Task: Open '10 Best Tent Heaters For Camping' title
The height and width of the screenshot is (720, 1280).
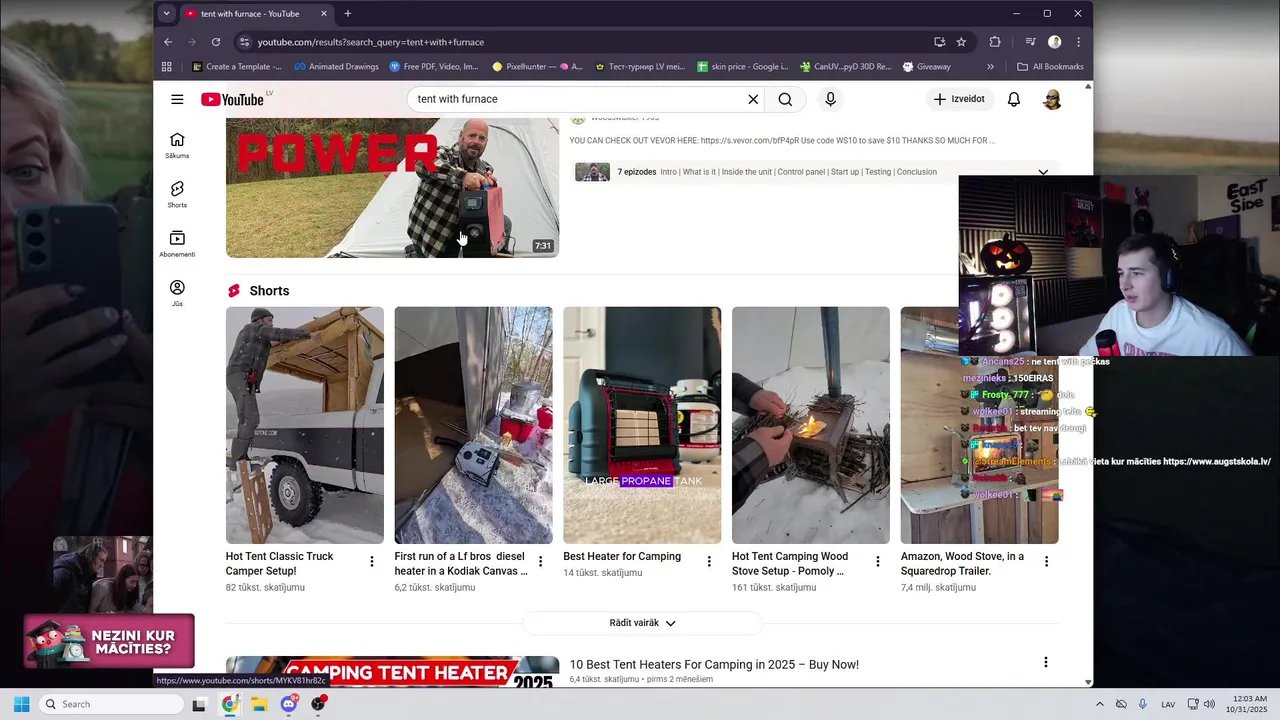Action: click(714, 664)
